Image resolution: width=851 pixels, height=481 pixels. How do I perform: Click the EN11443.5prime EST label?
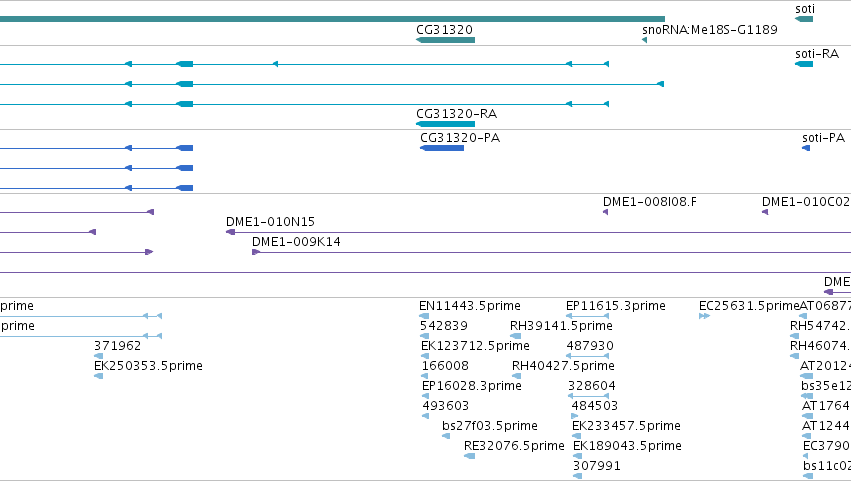[469, 306]
